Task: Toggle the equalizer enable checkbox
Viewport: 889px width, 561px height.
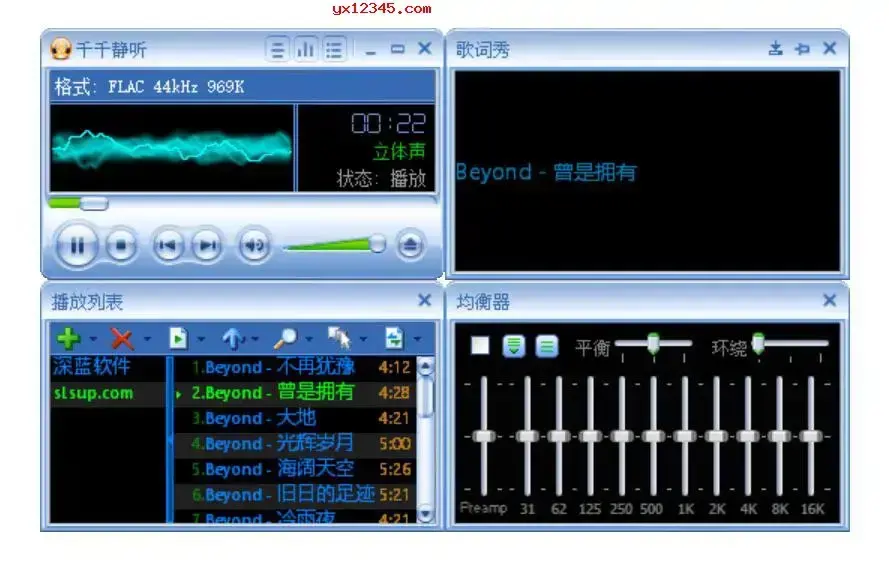Action: tap(480, 345)
